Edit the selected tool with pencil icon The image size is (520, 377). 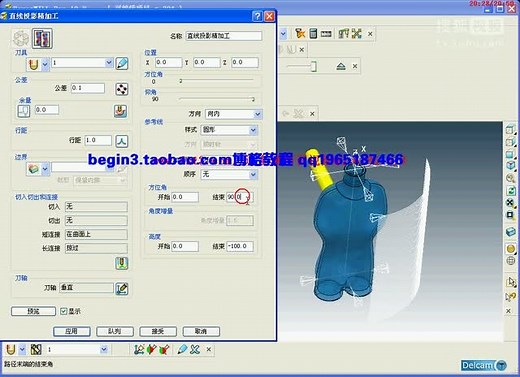coord(122,63)
